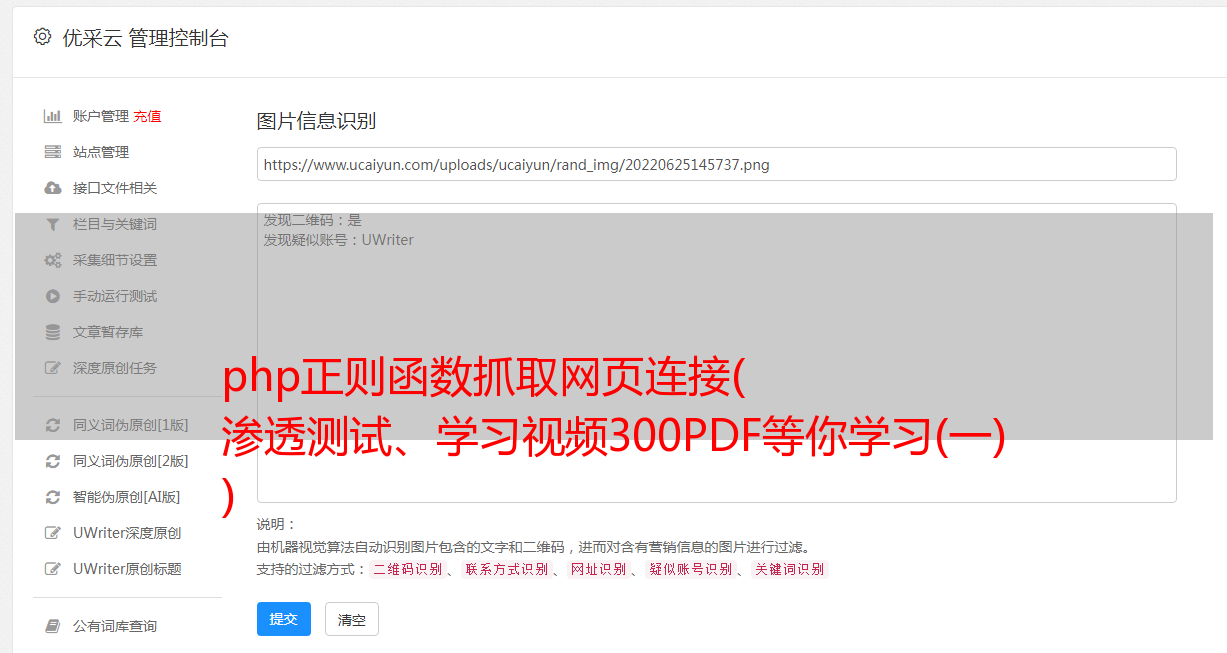The width and height of the screenshot is (1227, 653).
Task: Click the edit icon for 深度原创任务
Action: 53,368
